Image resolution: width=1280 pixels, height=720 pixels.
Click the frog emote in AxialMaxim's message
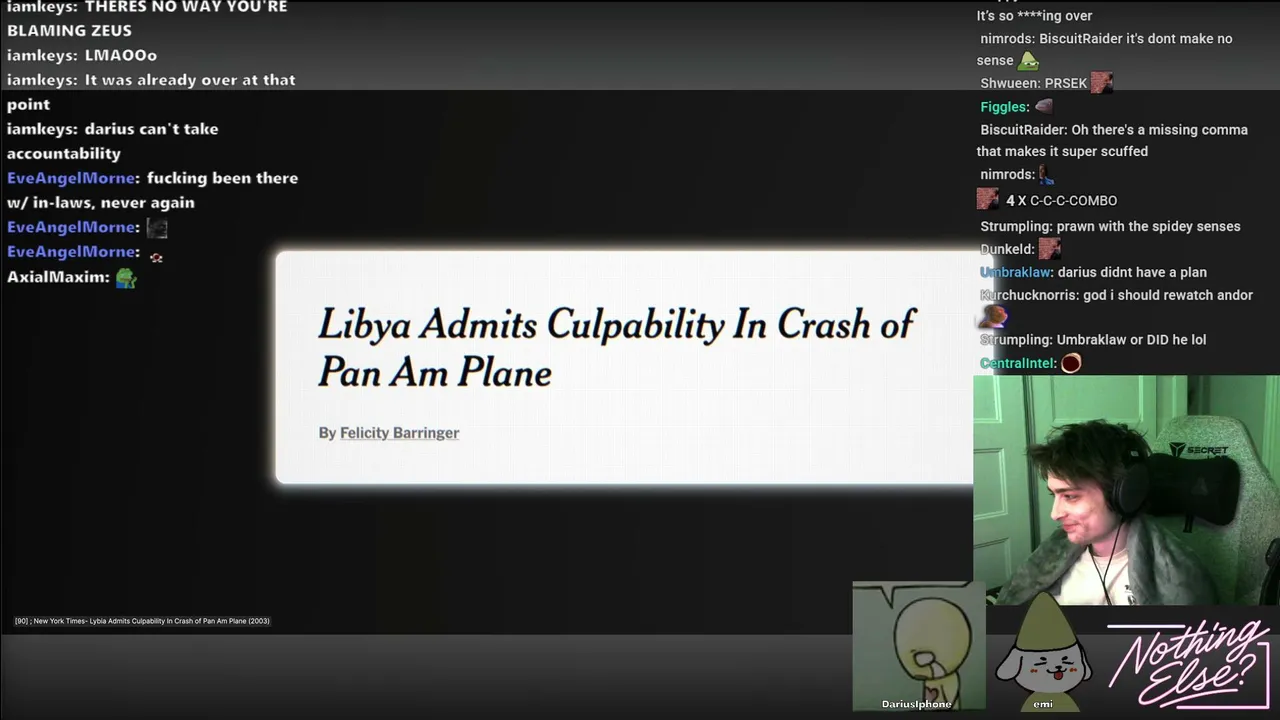(x=126, y=277)
